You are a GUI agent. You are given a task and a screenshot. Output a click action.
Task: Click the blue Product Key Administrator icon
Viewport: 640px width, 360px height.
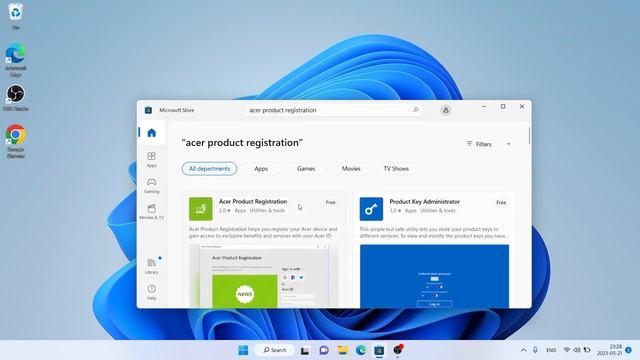(x=371, y=209)
